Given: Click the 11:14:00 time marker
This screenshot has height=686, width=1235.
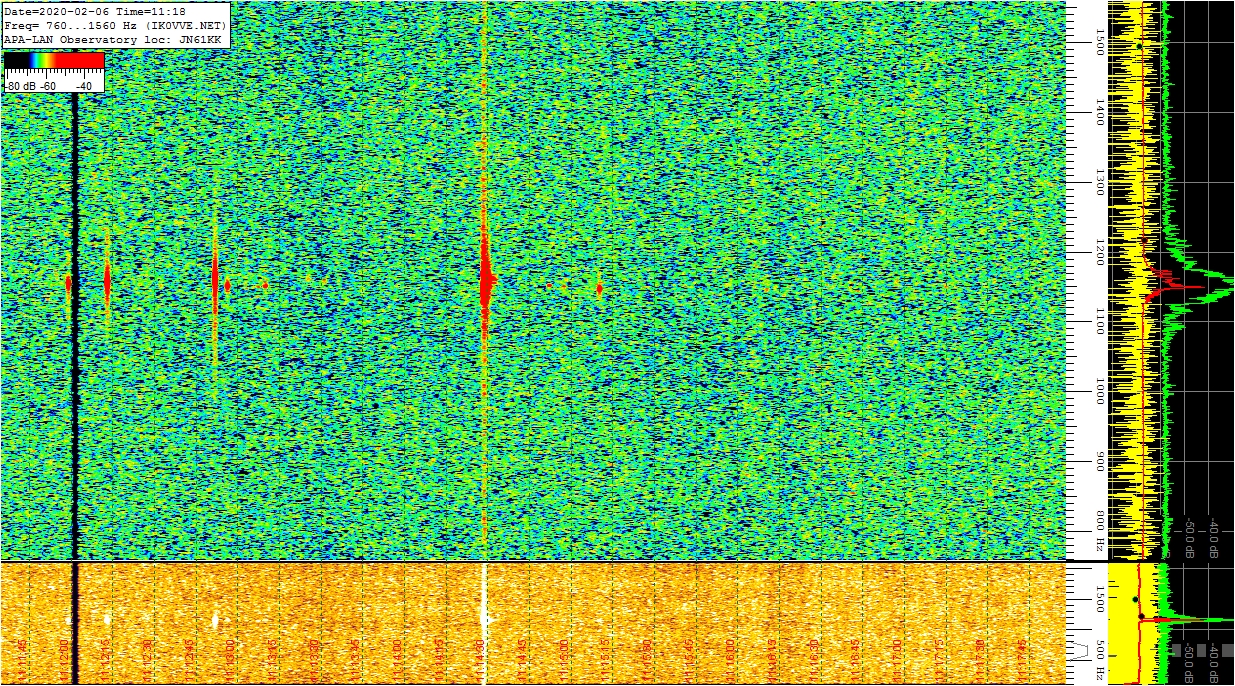Looking at the screenshot, I should point(397,658).
